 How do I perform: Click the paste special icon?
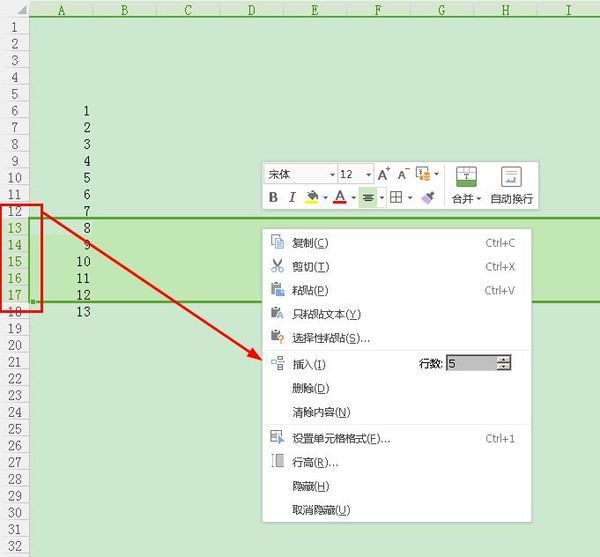pos(277,337)
